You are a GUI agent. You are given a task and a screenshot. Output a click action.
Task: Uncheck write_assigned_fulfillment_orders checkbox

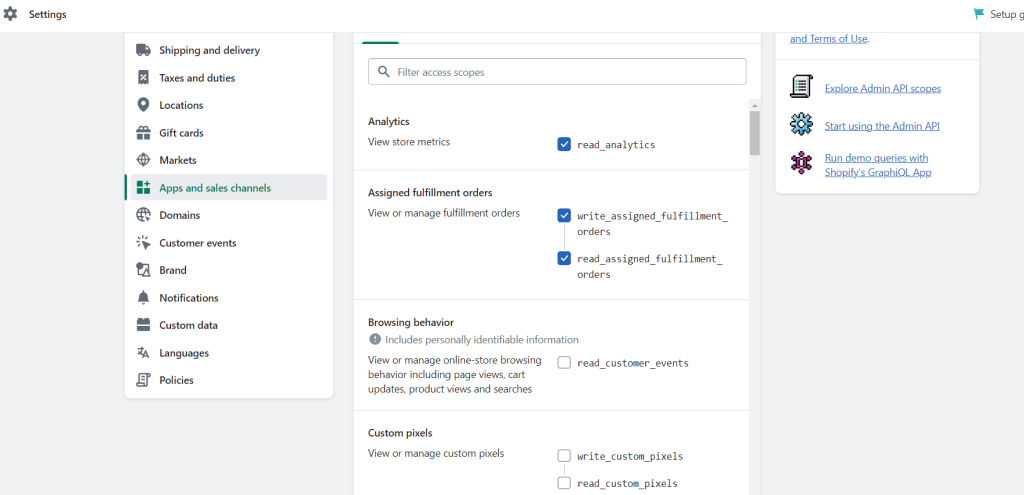point(564,216)
